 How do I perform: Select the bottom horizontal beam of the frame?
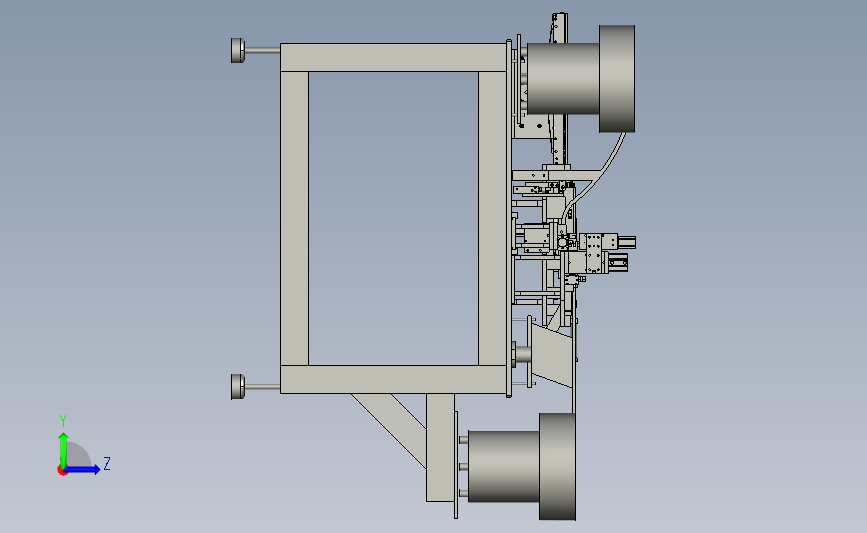click(393, 379)
